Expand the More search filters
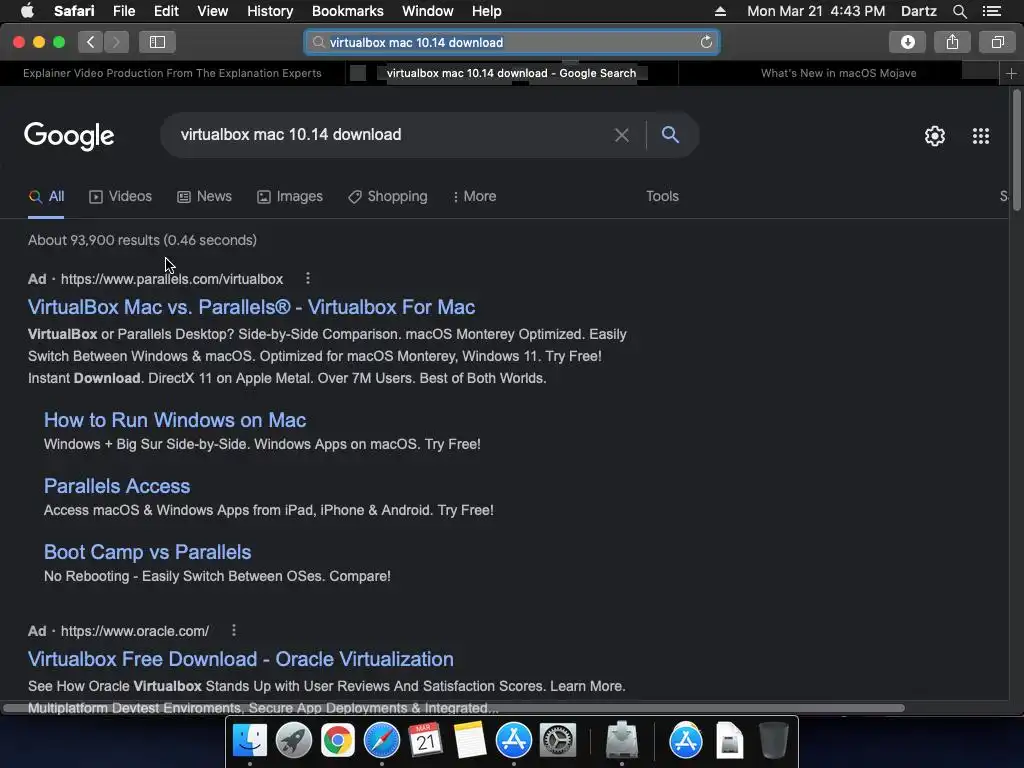 (475, 197)
